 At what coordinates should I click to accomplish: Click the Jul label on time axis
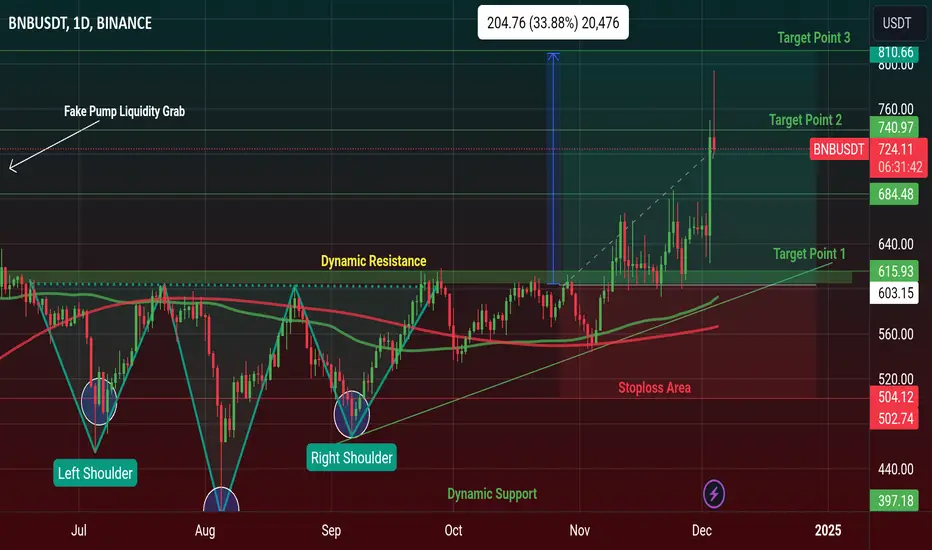point(78,530)
